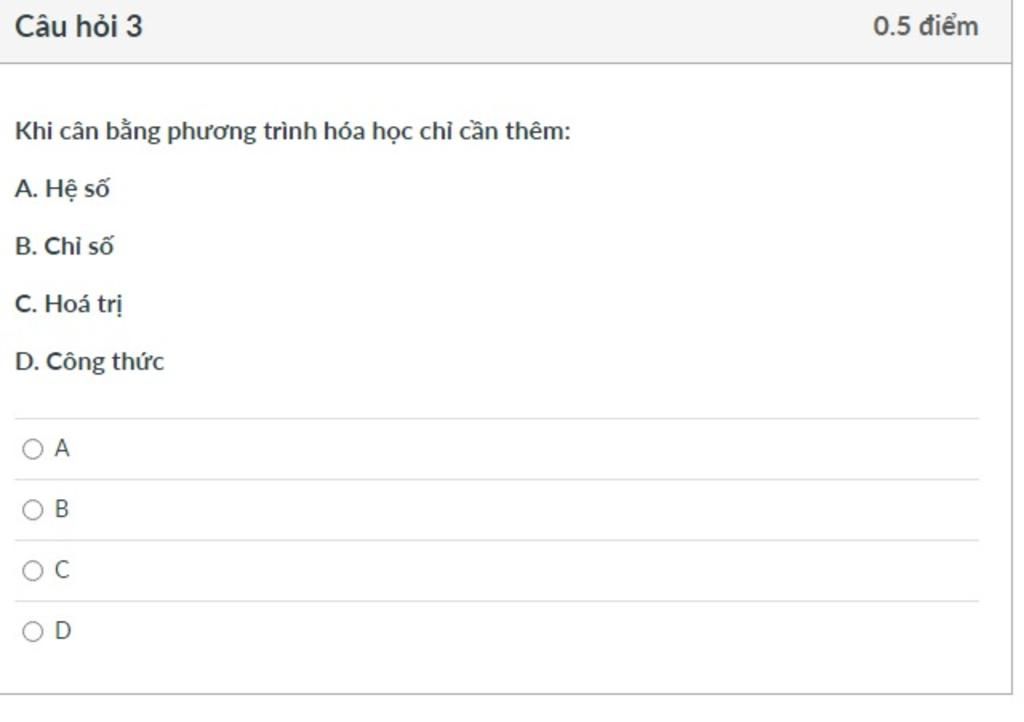Click the letter label B next to radio
The width and height of the screenshot is (1024, 722).
coord(61,509)
